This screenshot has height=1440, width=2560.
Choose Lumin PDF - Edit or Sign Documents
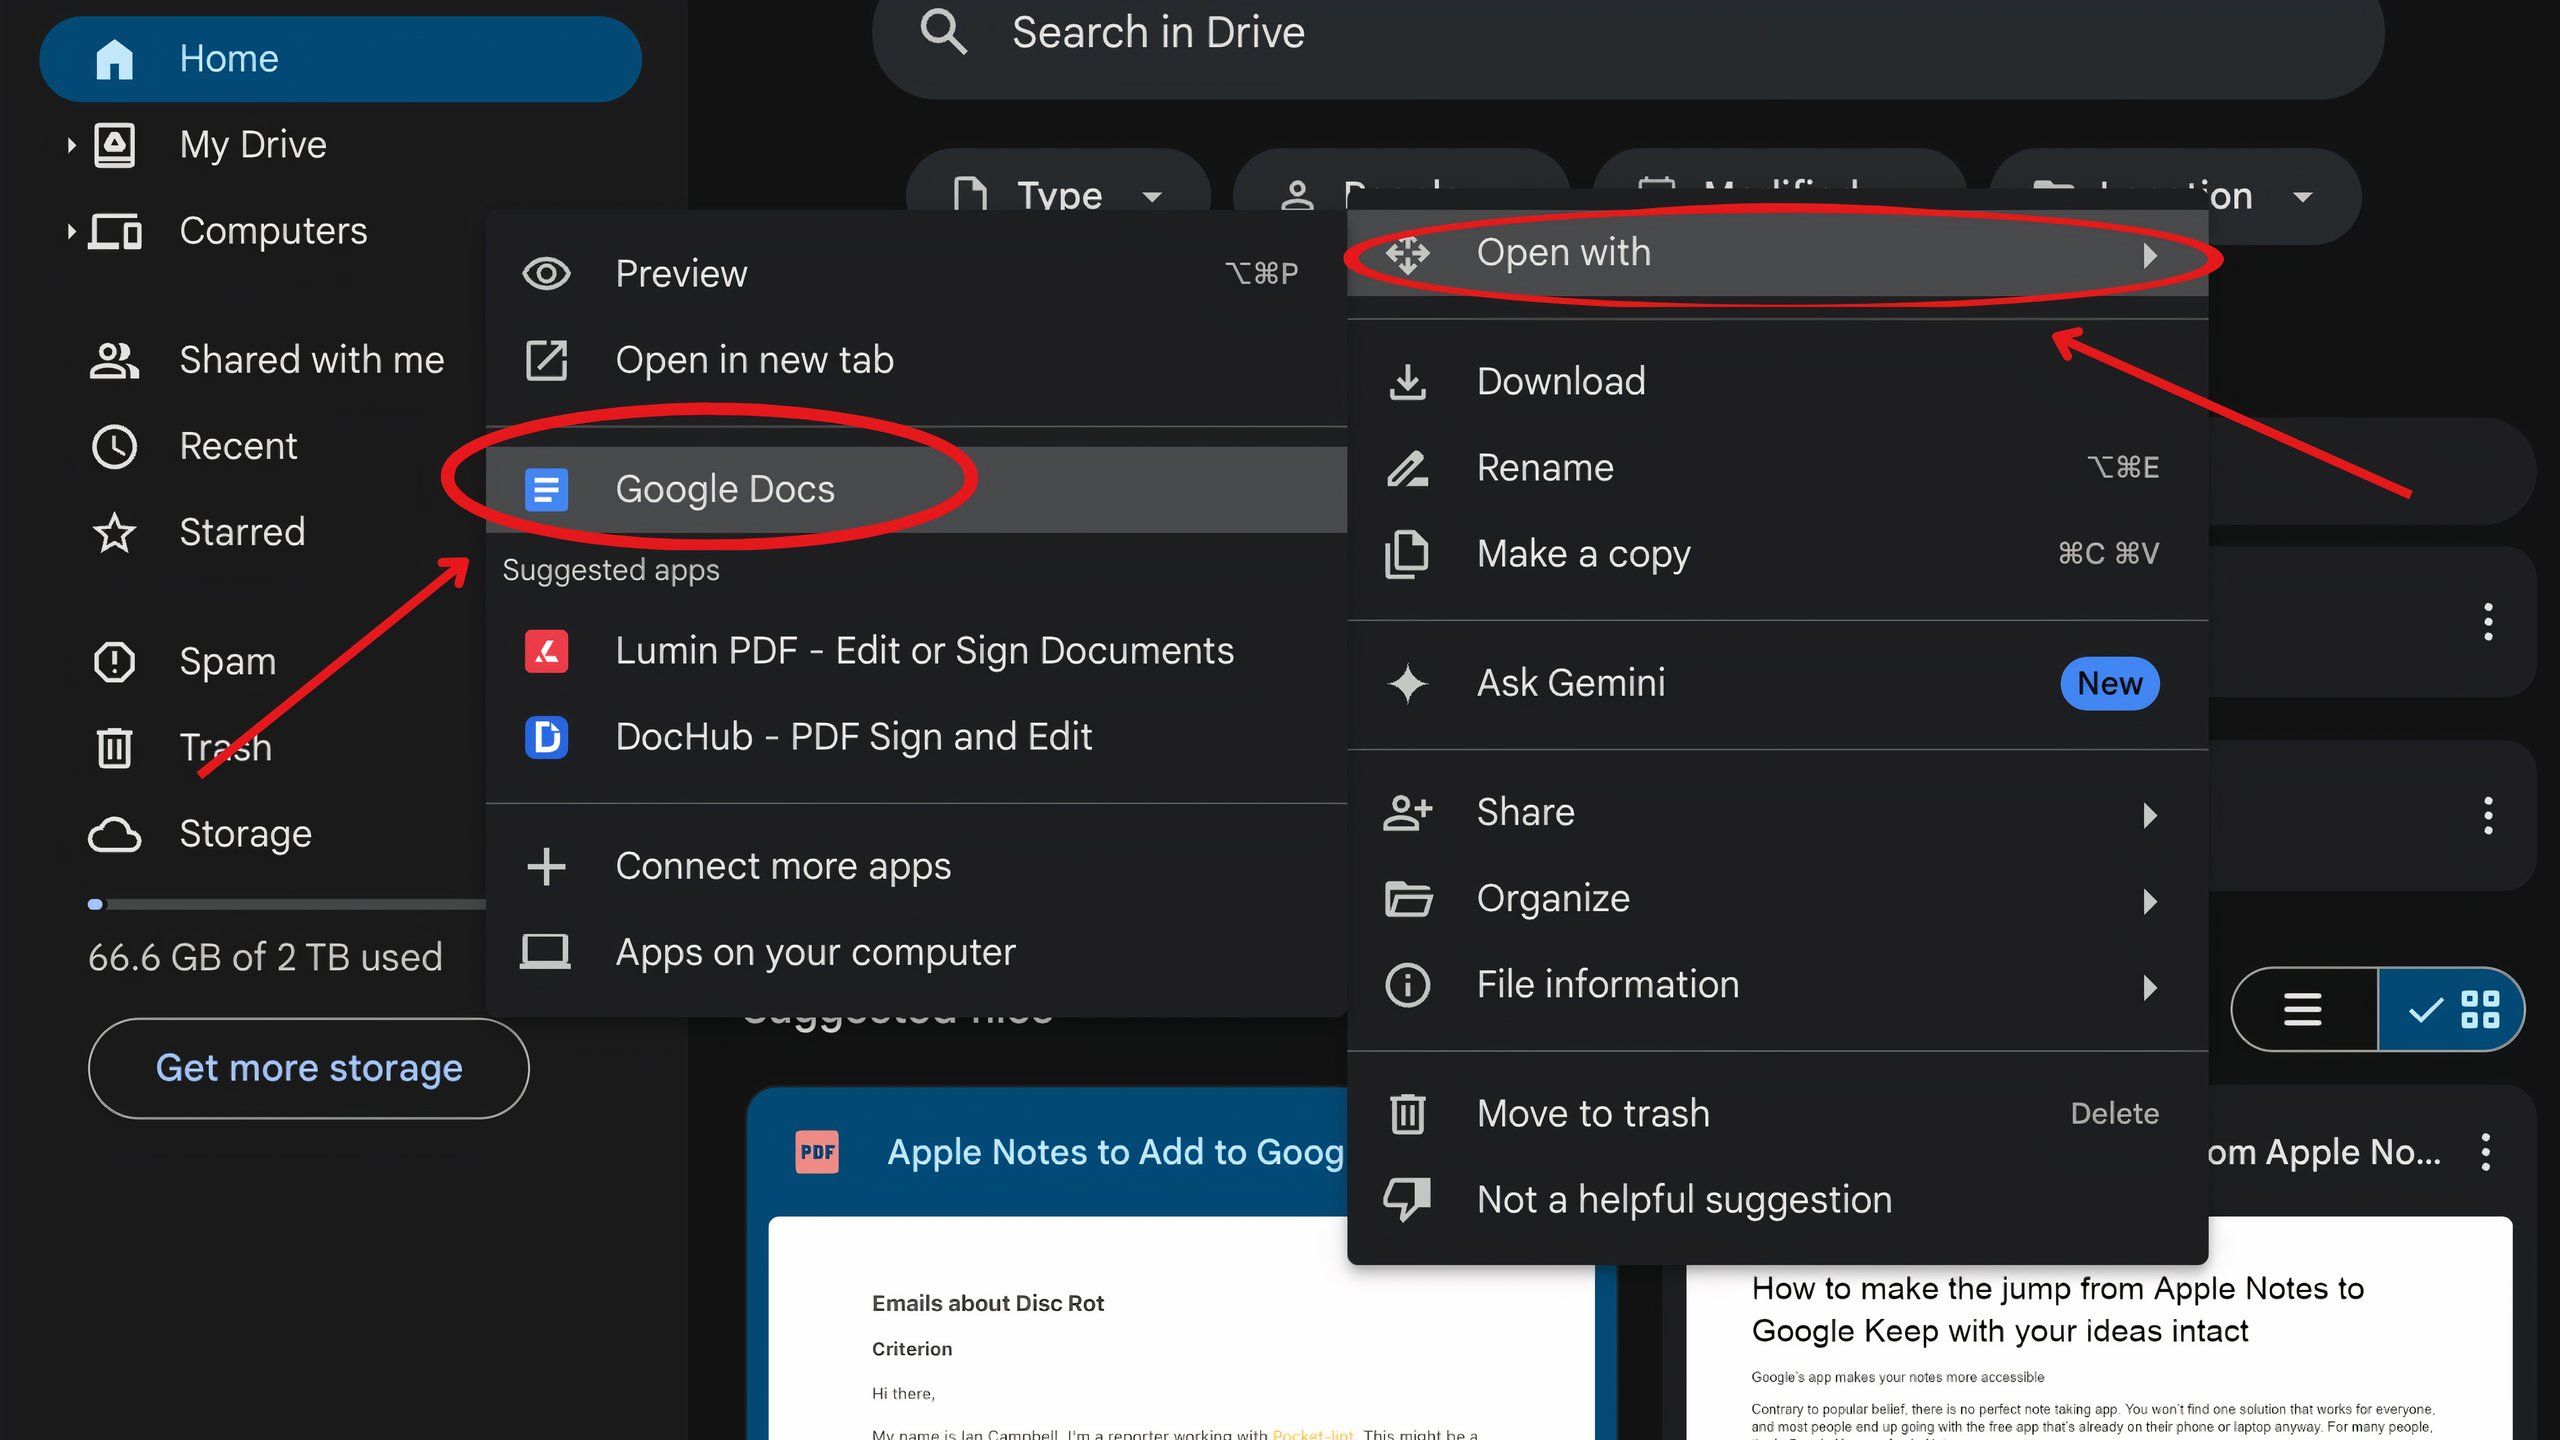point(917,651)
